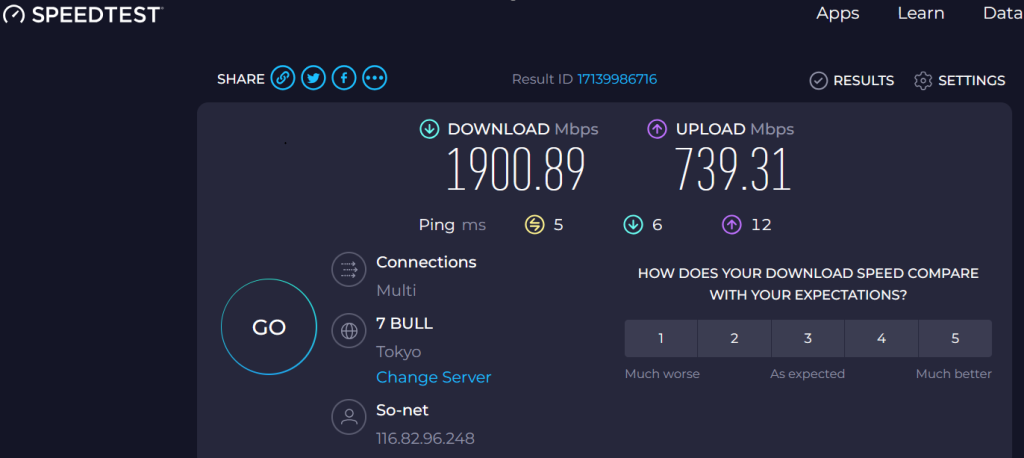This screenshot has width=1024, height=458.
Task: Click the Connections multi icon
Action: (x=349, y=269)
